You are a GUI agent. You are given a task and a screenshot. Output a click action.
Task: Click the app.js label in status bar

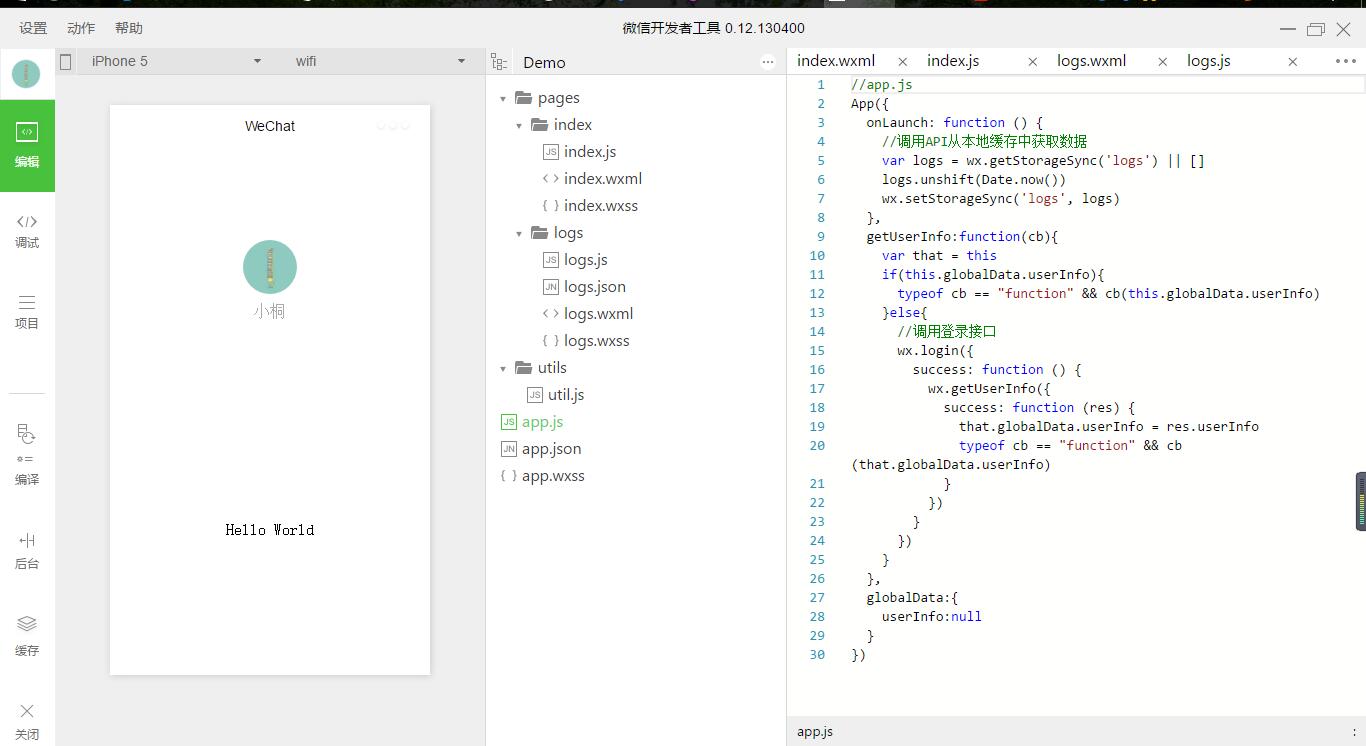click(815, 732)
